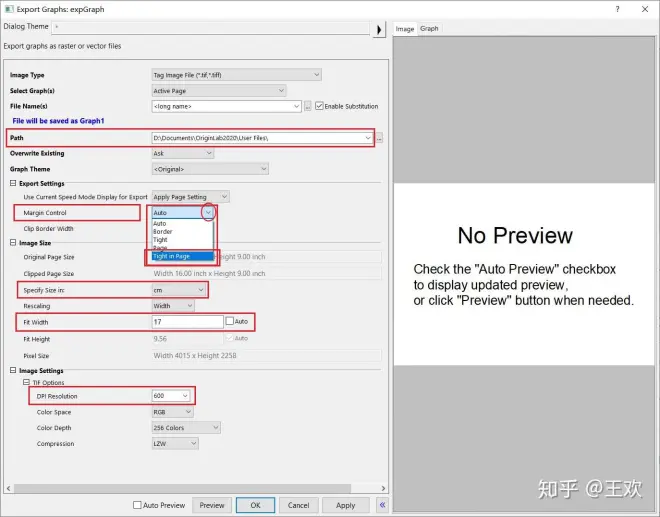Click the 'No Preview' heading text
660x517 pixels.
pyautogui.click(x=515, y=235)
